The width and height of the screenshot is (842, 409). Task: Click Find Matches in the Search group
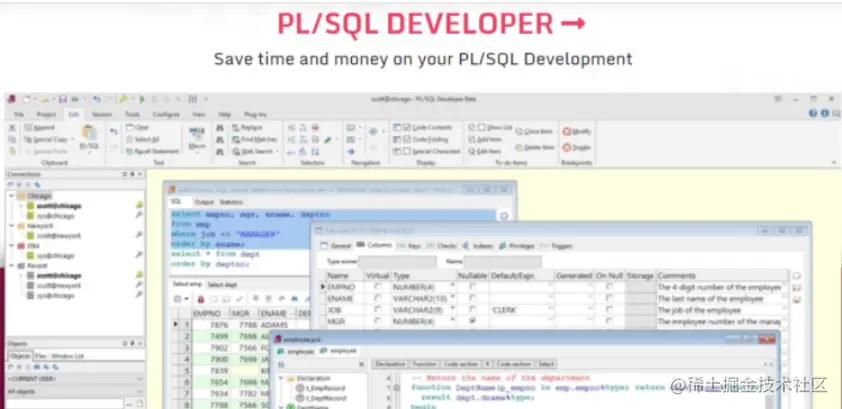point(255,140)
